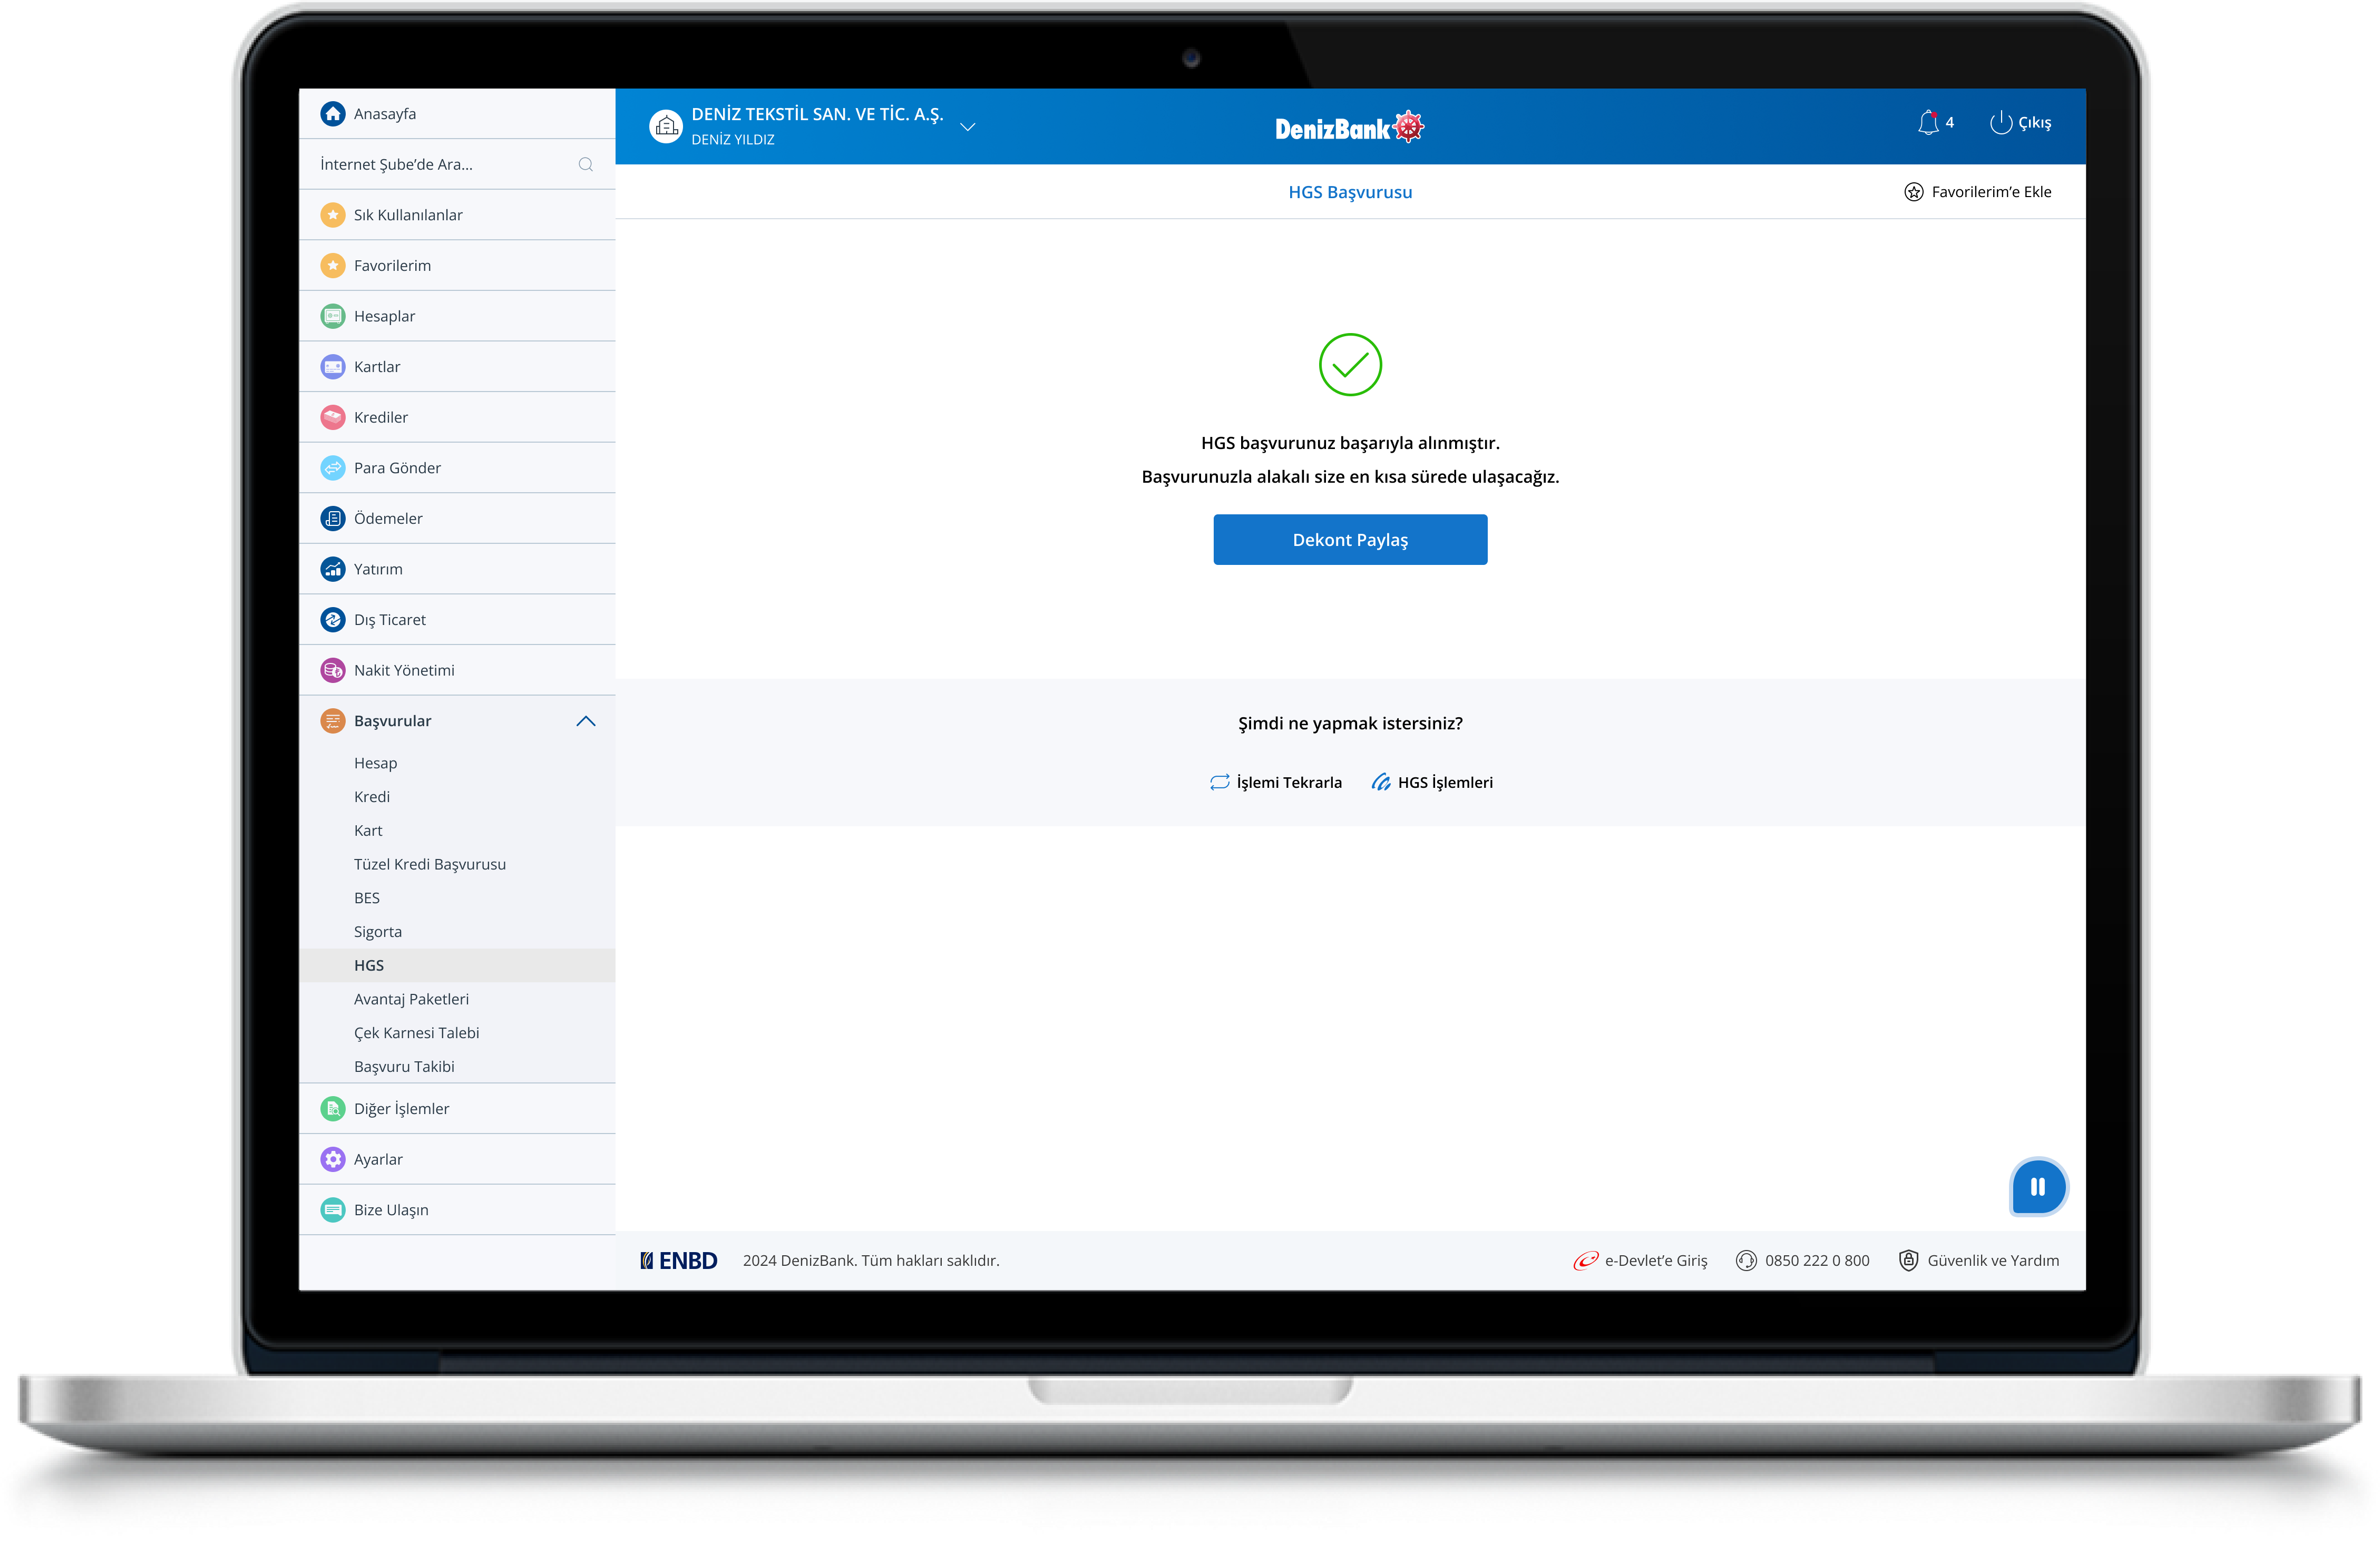Select Başvuru Takibi in sidebar
The width and height of the screenshot is (2380, 1543).
coord(404,1067)
